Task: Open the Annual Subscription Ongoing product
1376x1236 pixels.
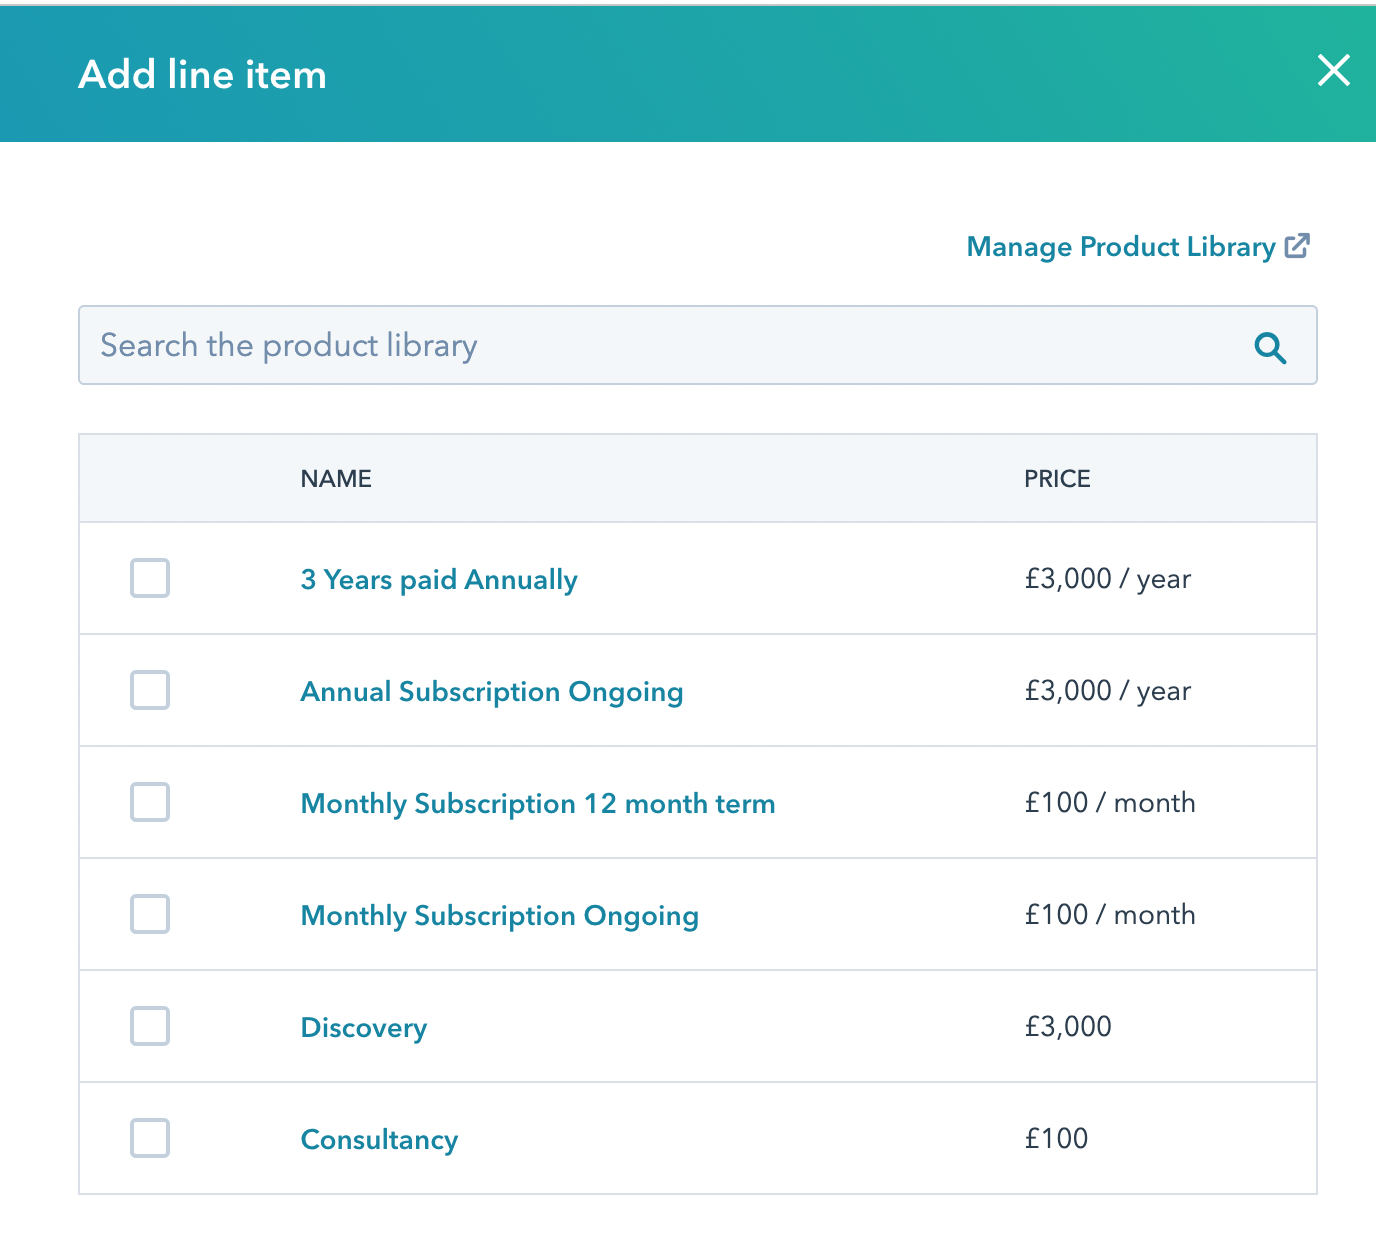Action: point(491,691)
